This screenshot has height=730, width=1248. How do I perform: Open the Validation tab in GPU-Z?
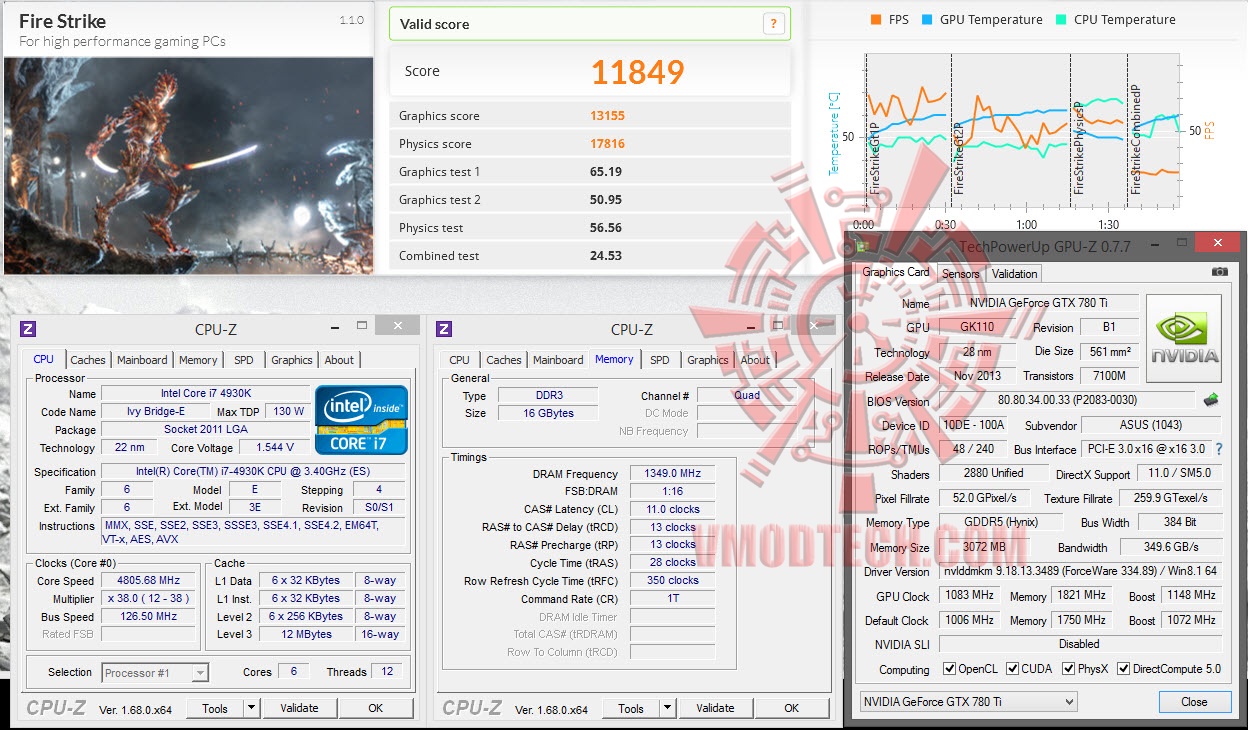point(1015,274)
